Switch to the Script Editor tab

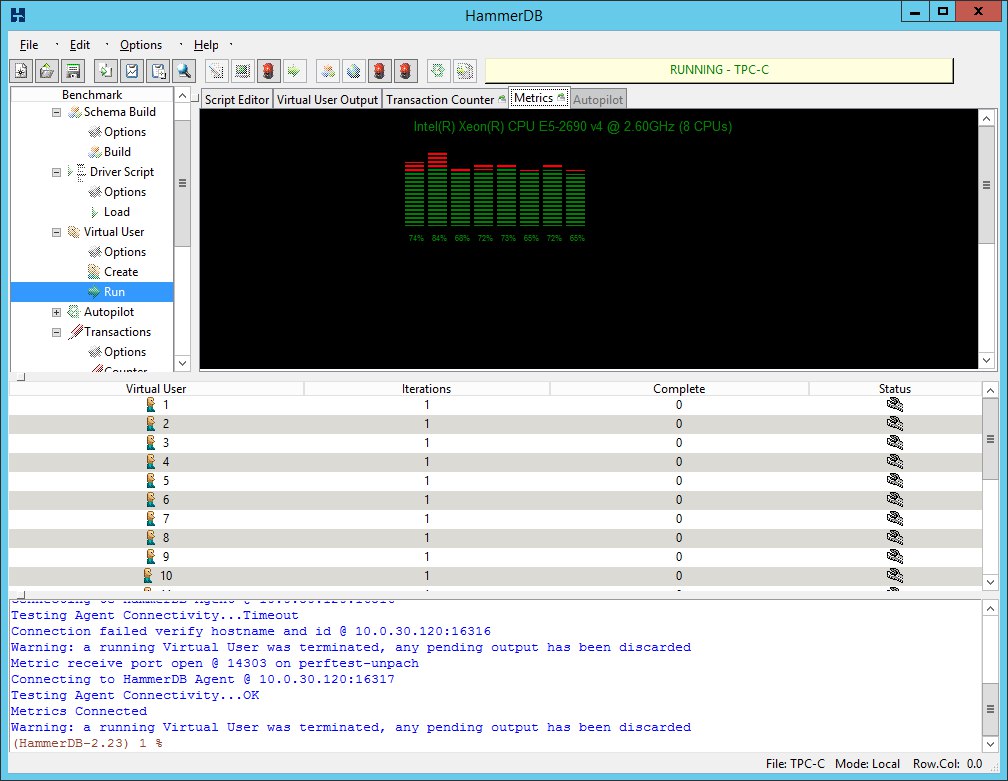[237, 100]
